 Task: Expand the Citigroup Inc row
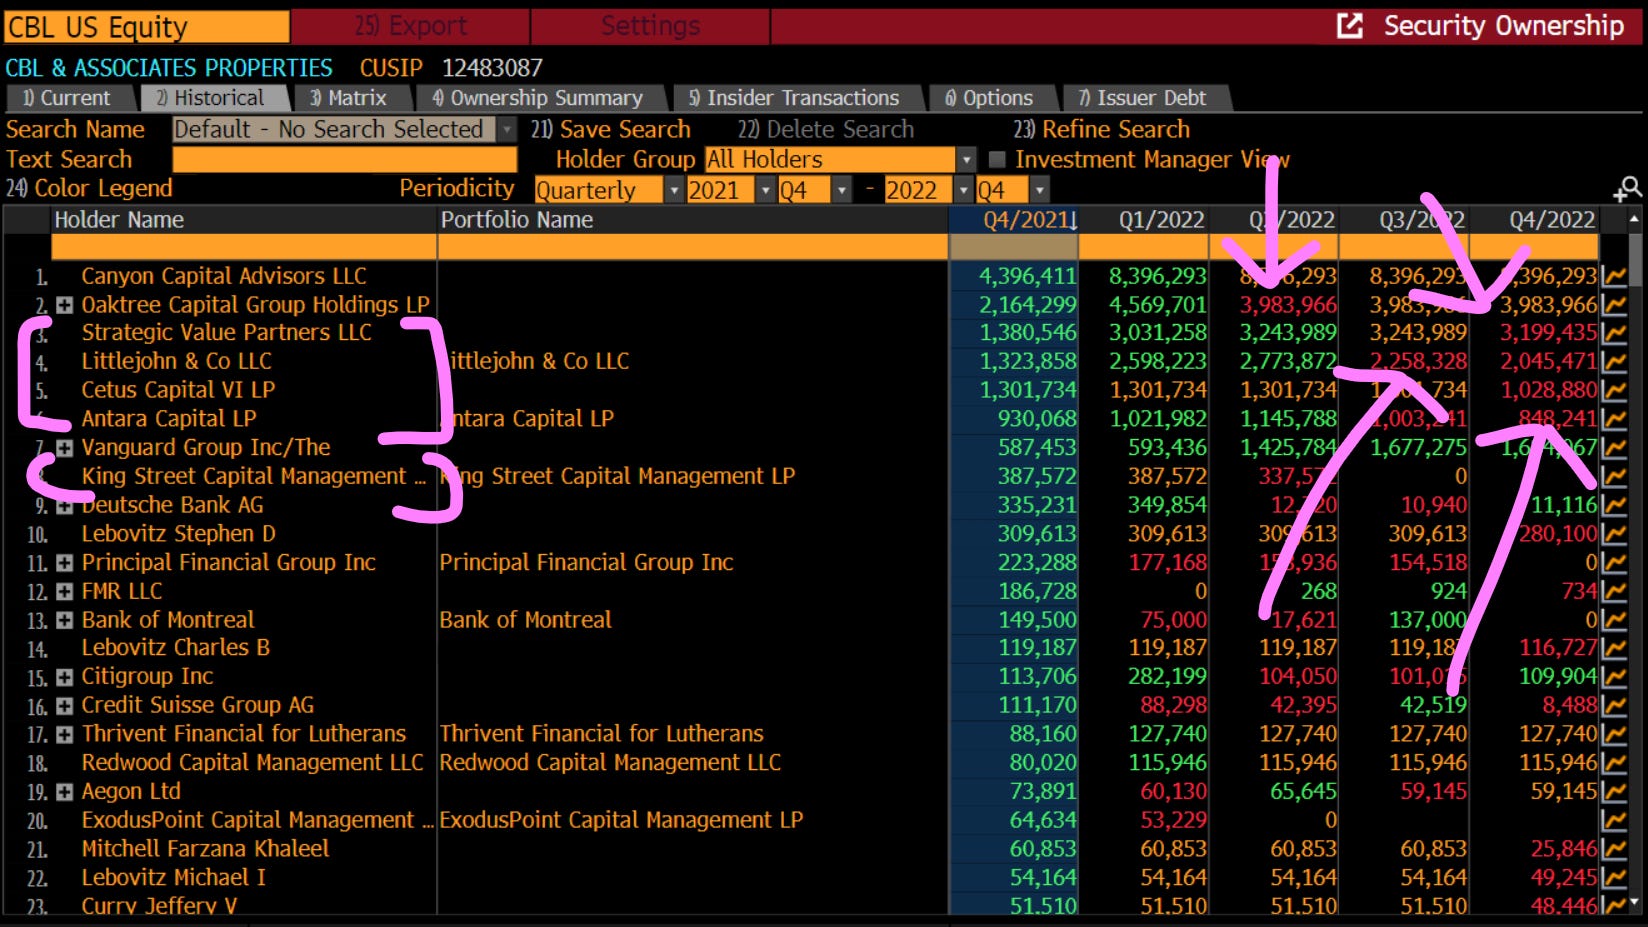point(64,677)
